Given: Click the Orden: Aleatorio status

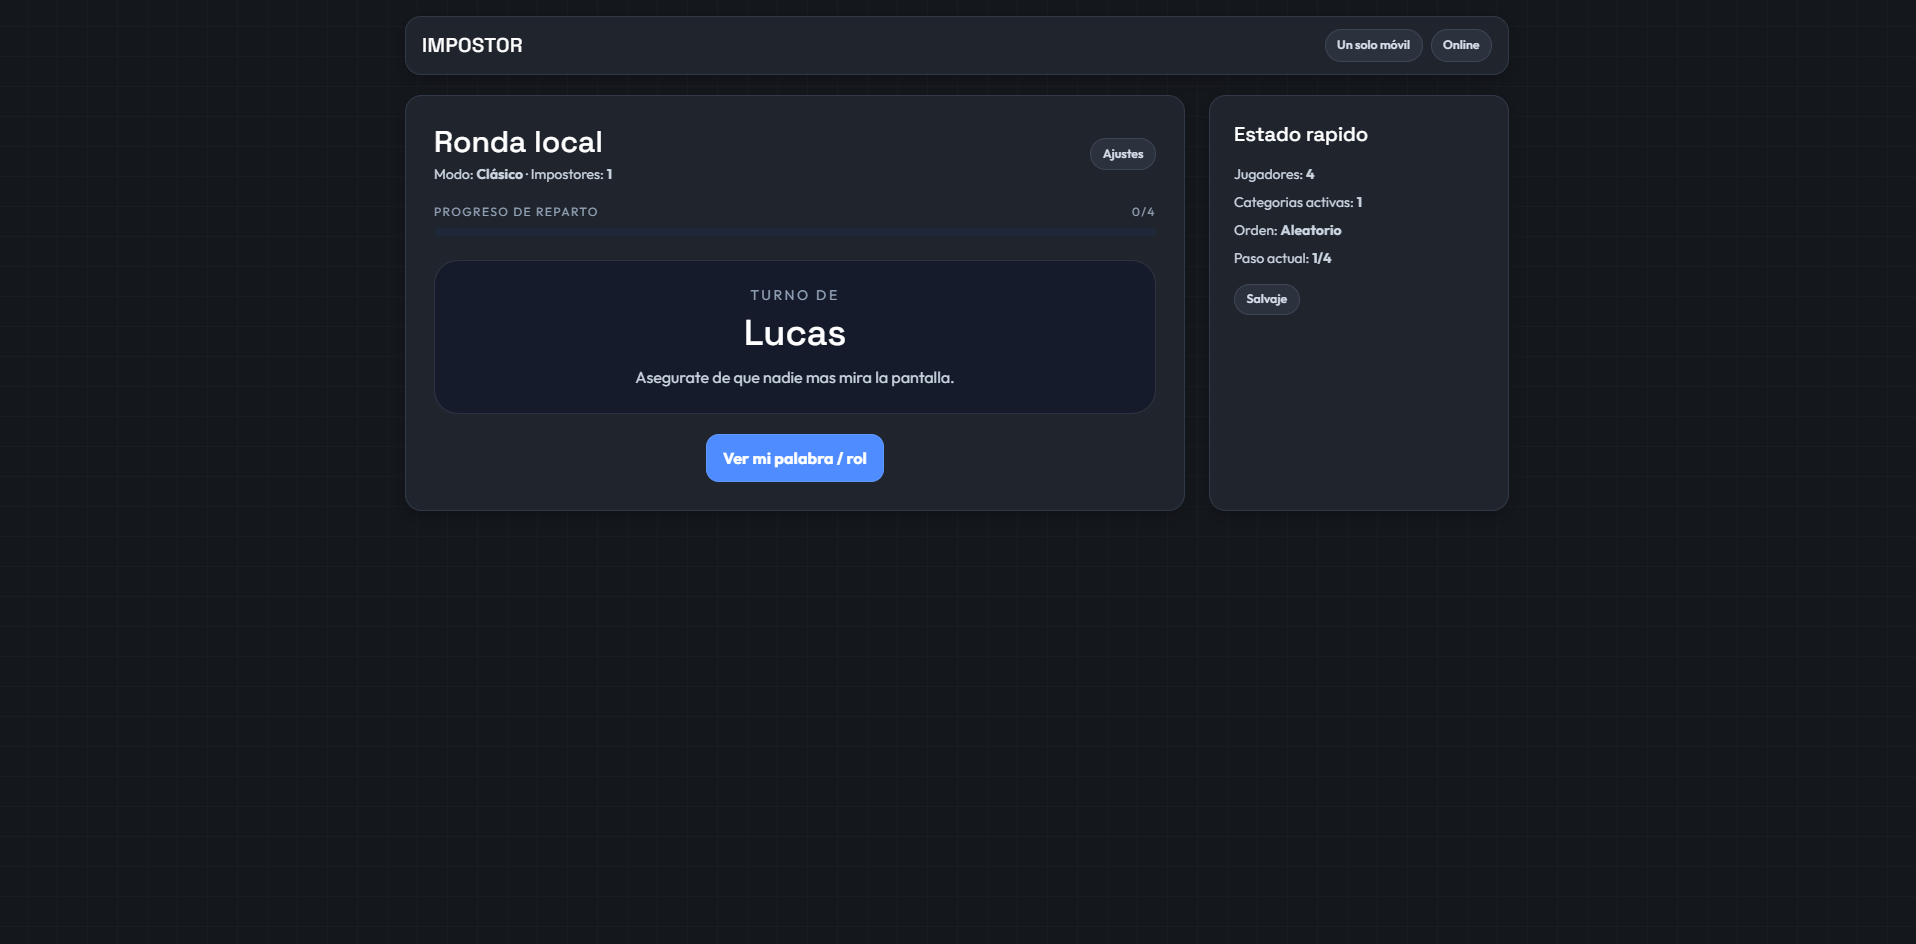Looking at the screenshot, I should 1287,230.
